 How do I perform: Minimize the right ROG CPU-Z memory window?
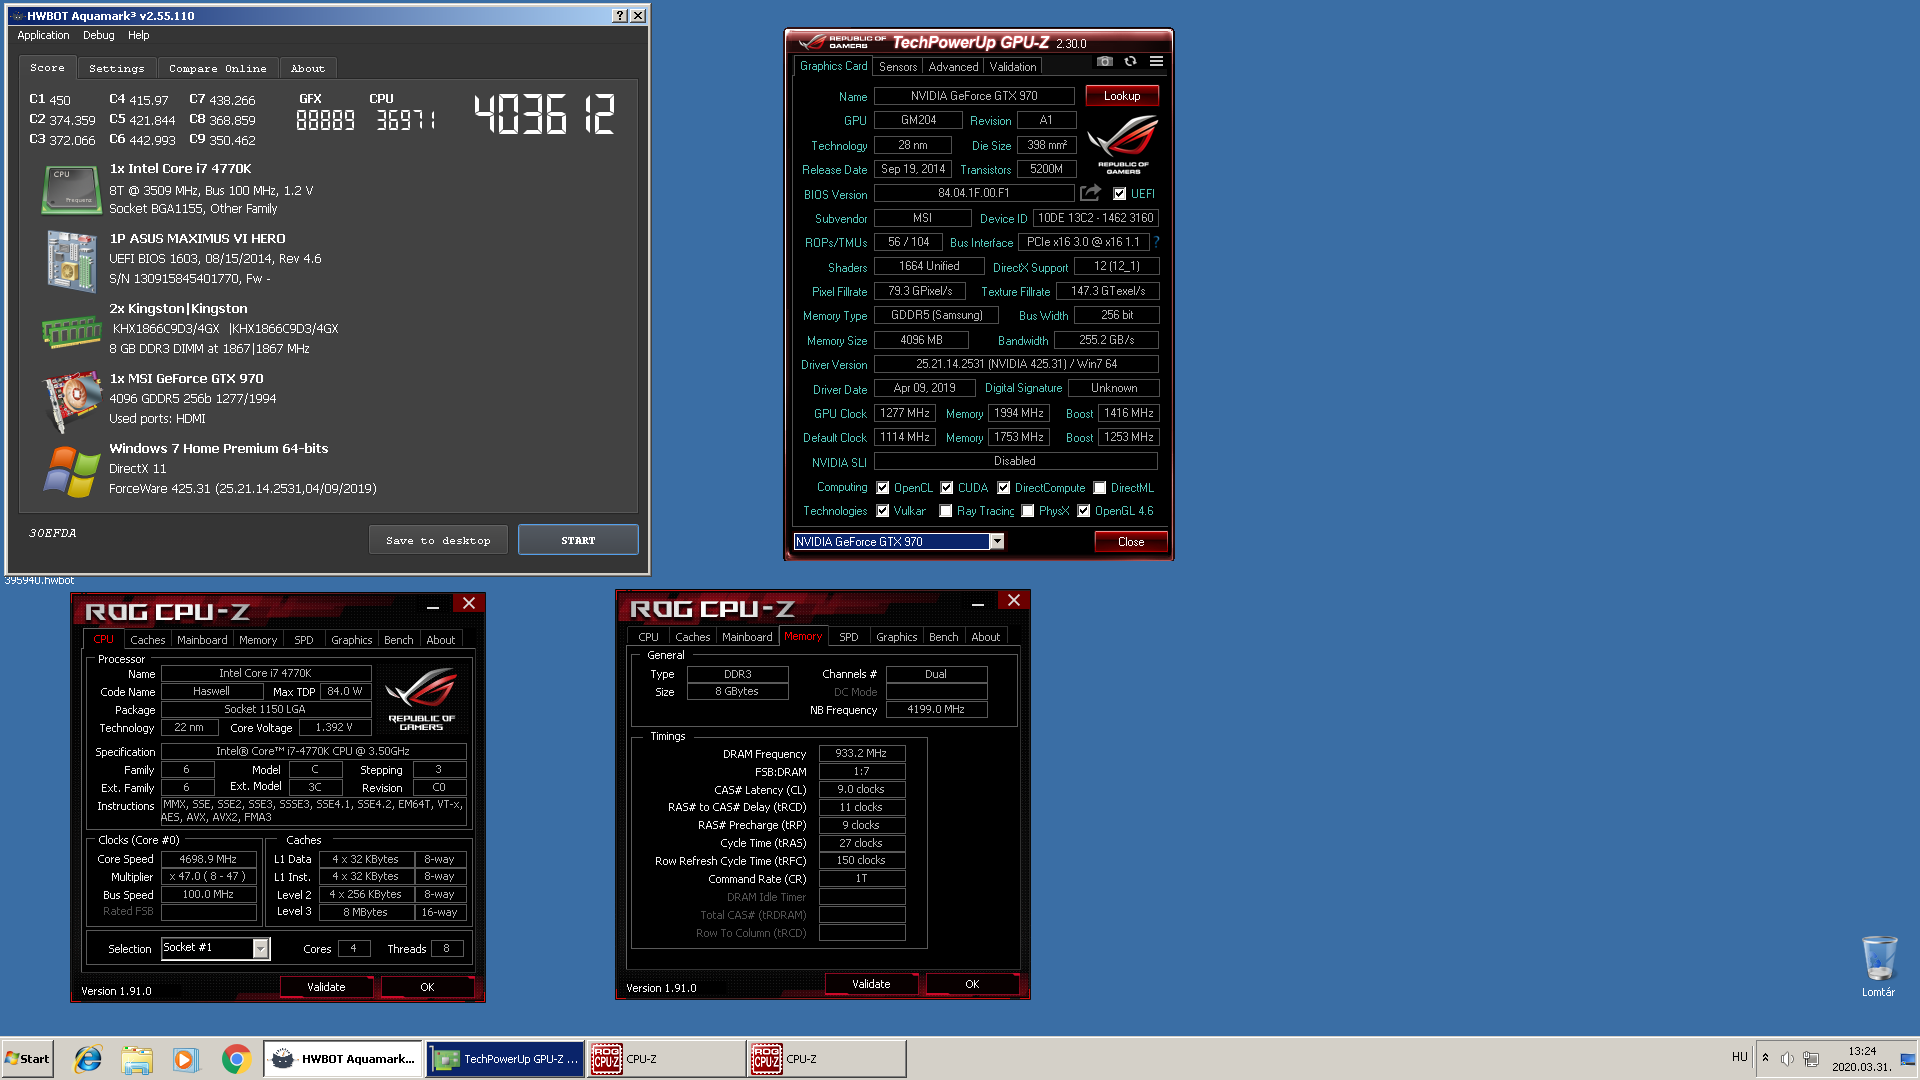(x=978, y=603)
